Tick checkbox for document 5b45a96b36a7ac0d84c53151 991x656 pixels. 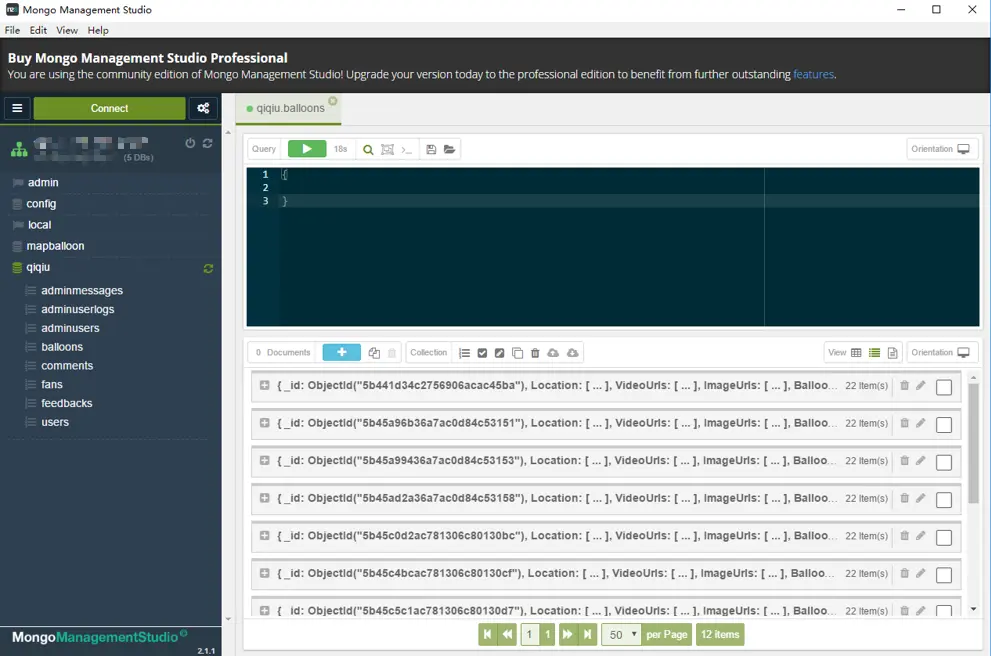pyautogui.click(x=944, y=425)
